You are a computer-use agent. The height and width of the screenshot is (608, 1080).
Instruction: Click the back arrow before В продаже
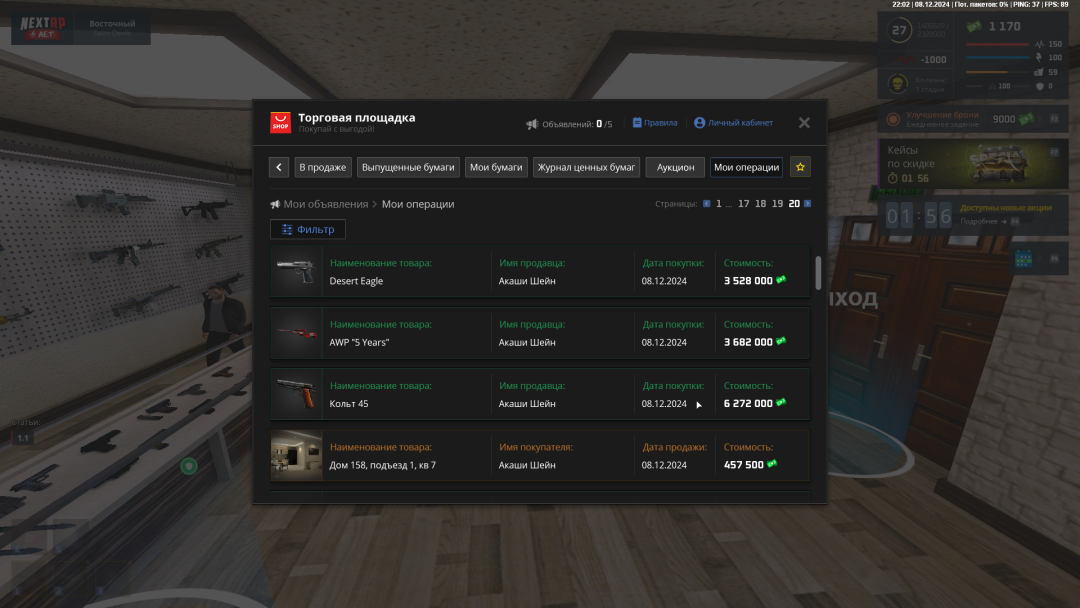280,167
